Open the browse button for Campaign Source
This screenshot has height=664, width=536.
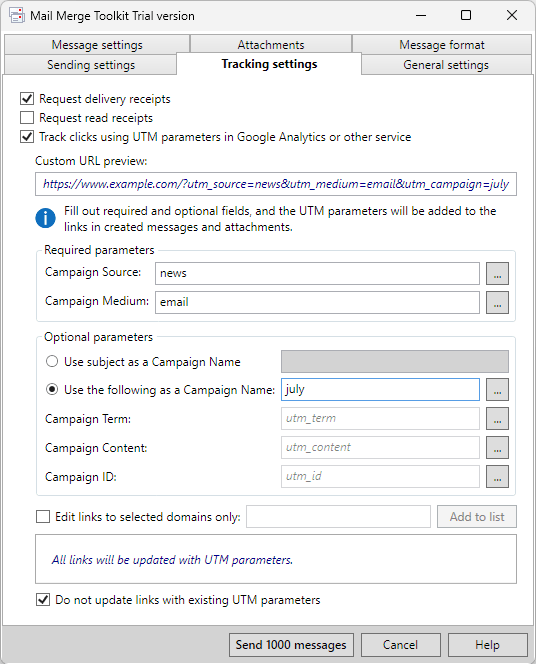pyautogui.click(x=497, y=274)
